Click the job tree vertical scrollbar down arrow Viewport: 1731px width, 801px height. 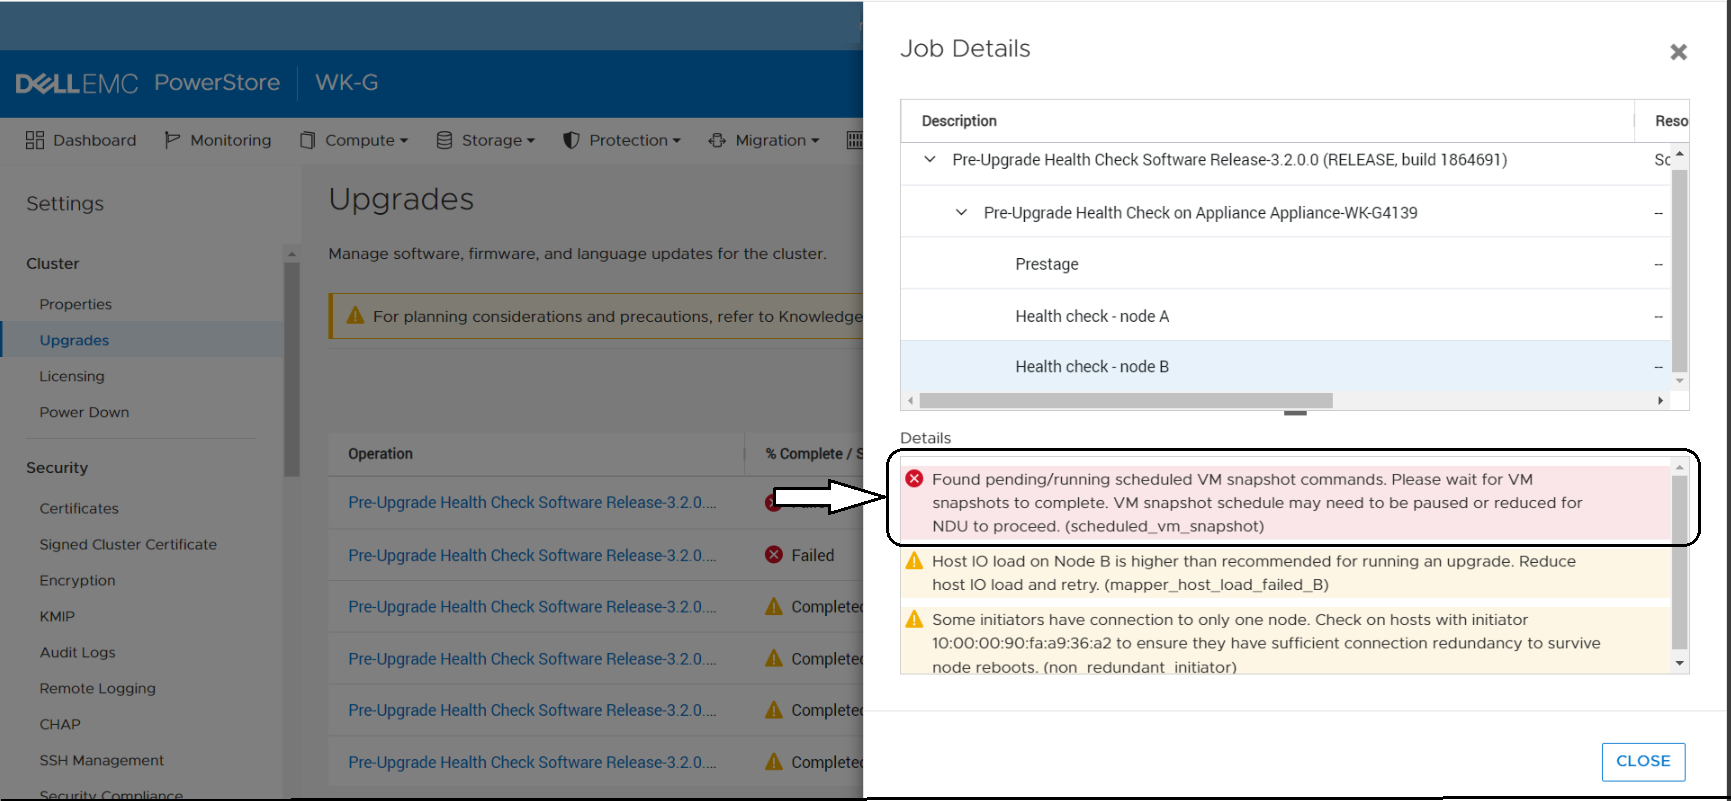pos(1680,380)
